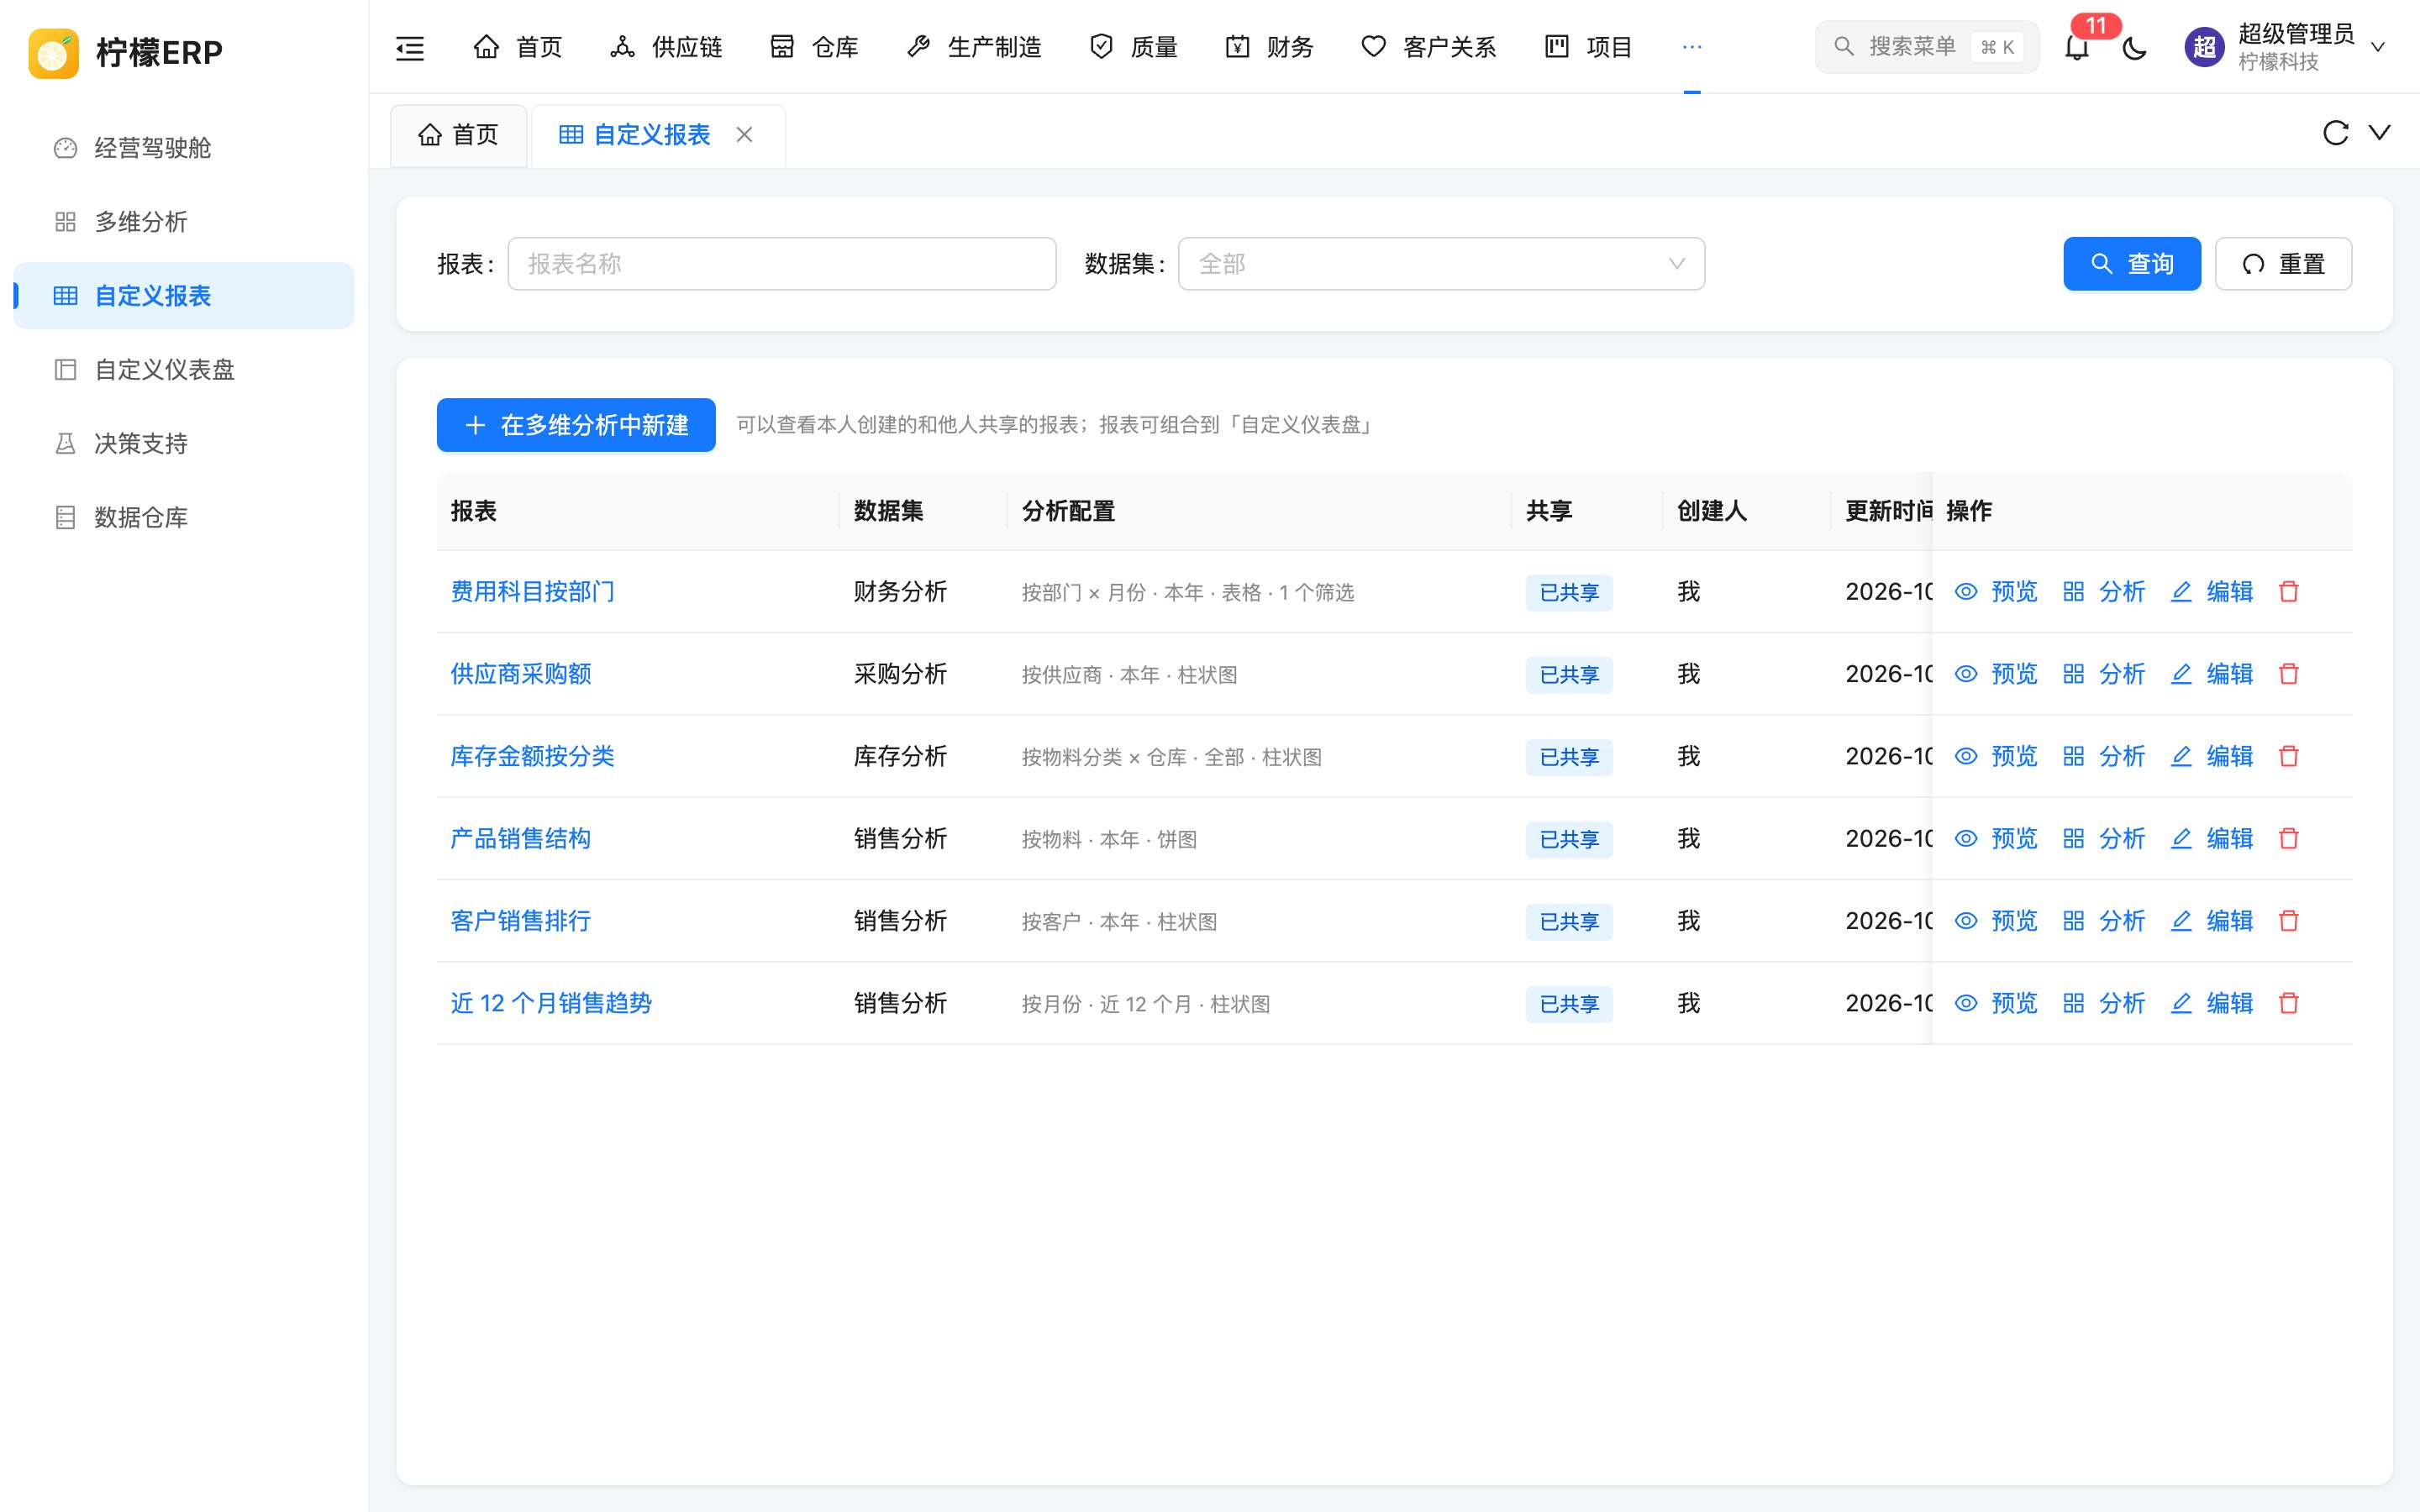Screen dimensions: 2420x1512
Task: Click the 查询 search button
Action: coord(2132,264)
